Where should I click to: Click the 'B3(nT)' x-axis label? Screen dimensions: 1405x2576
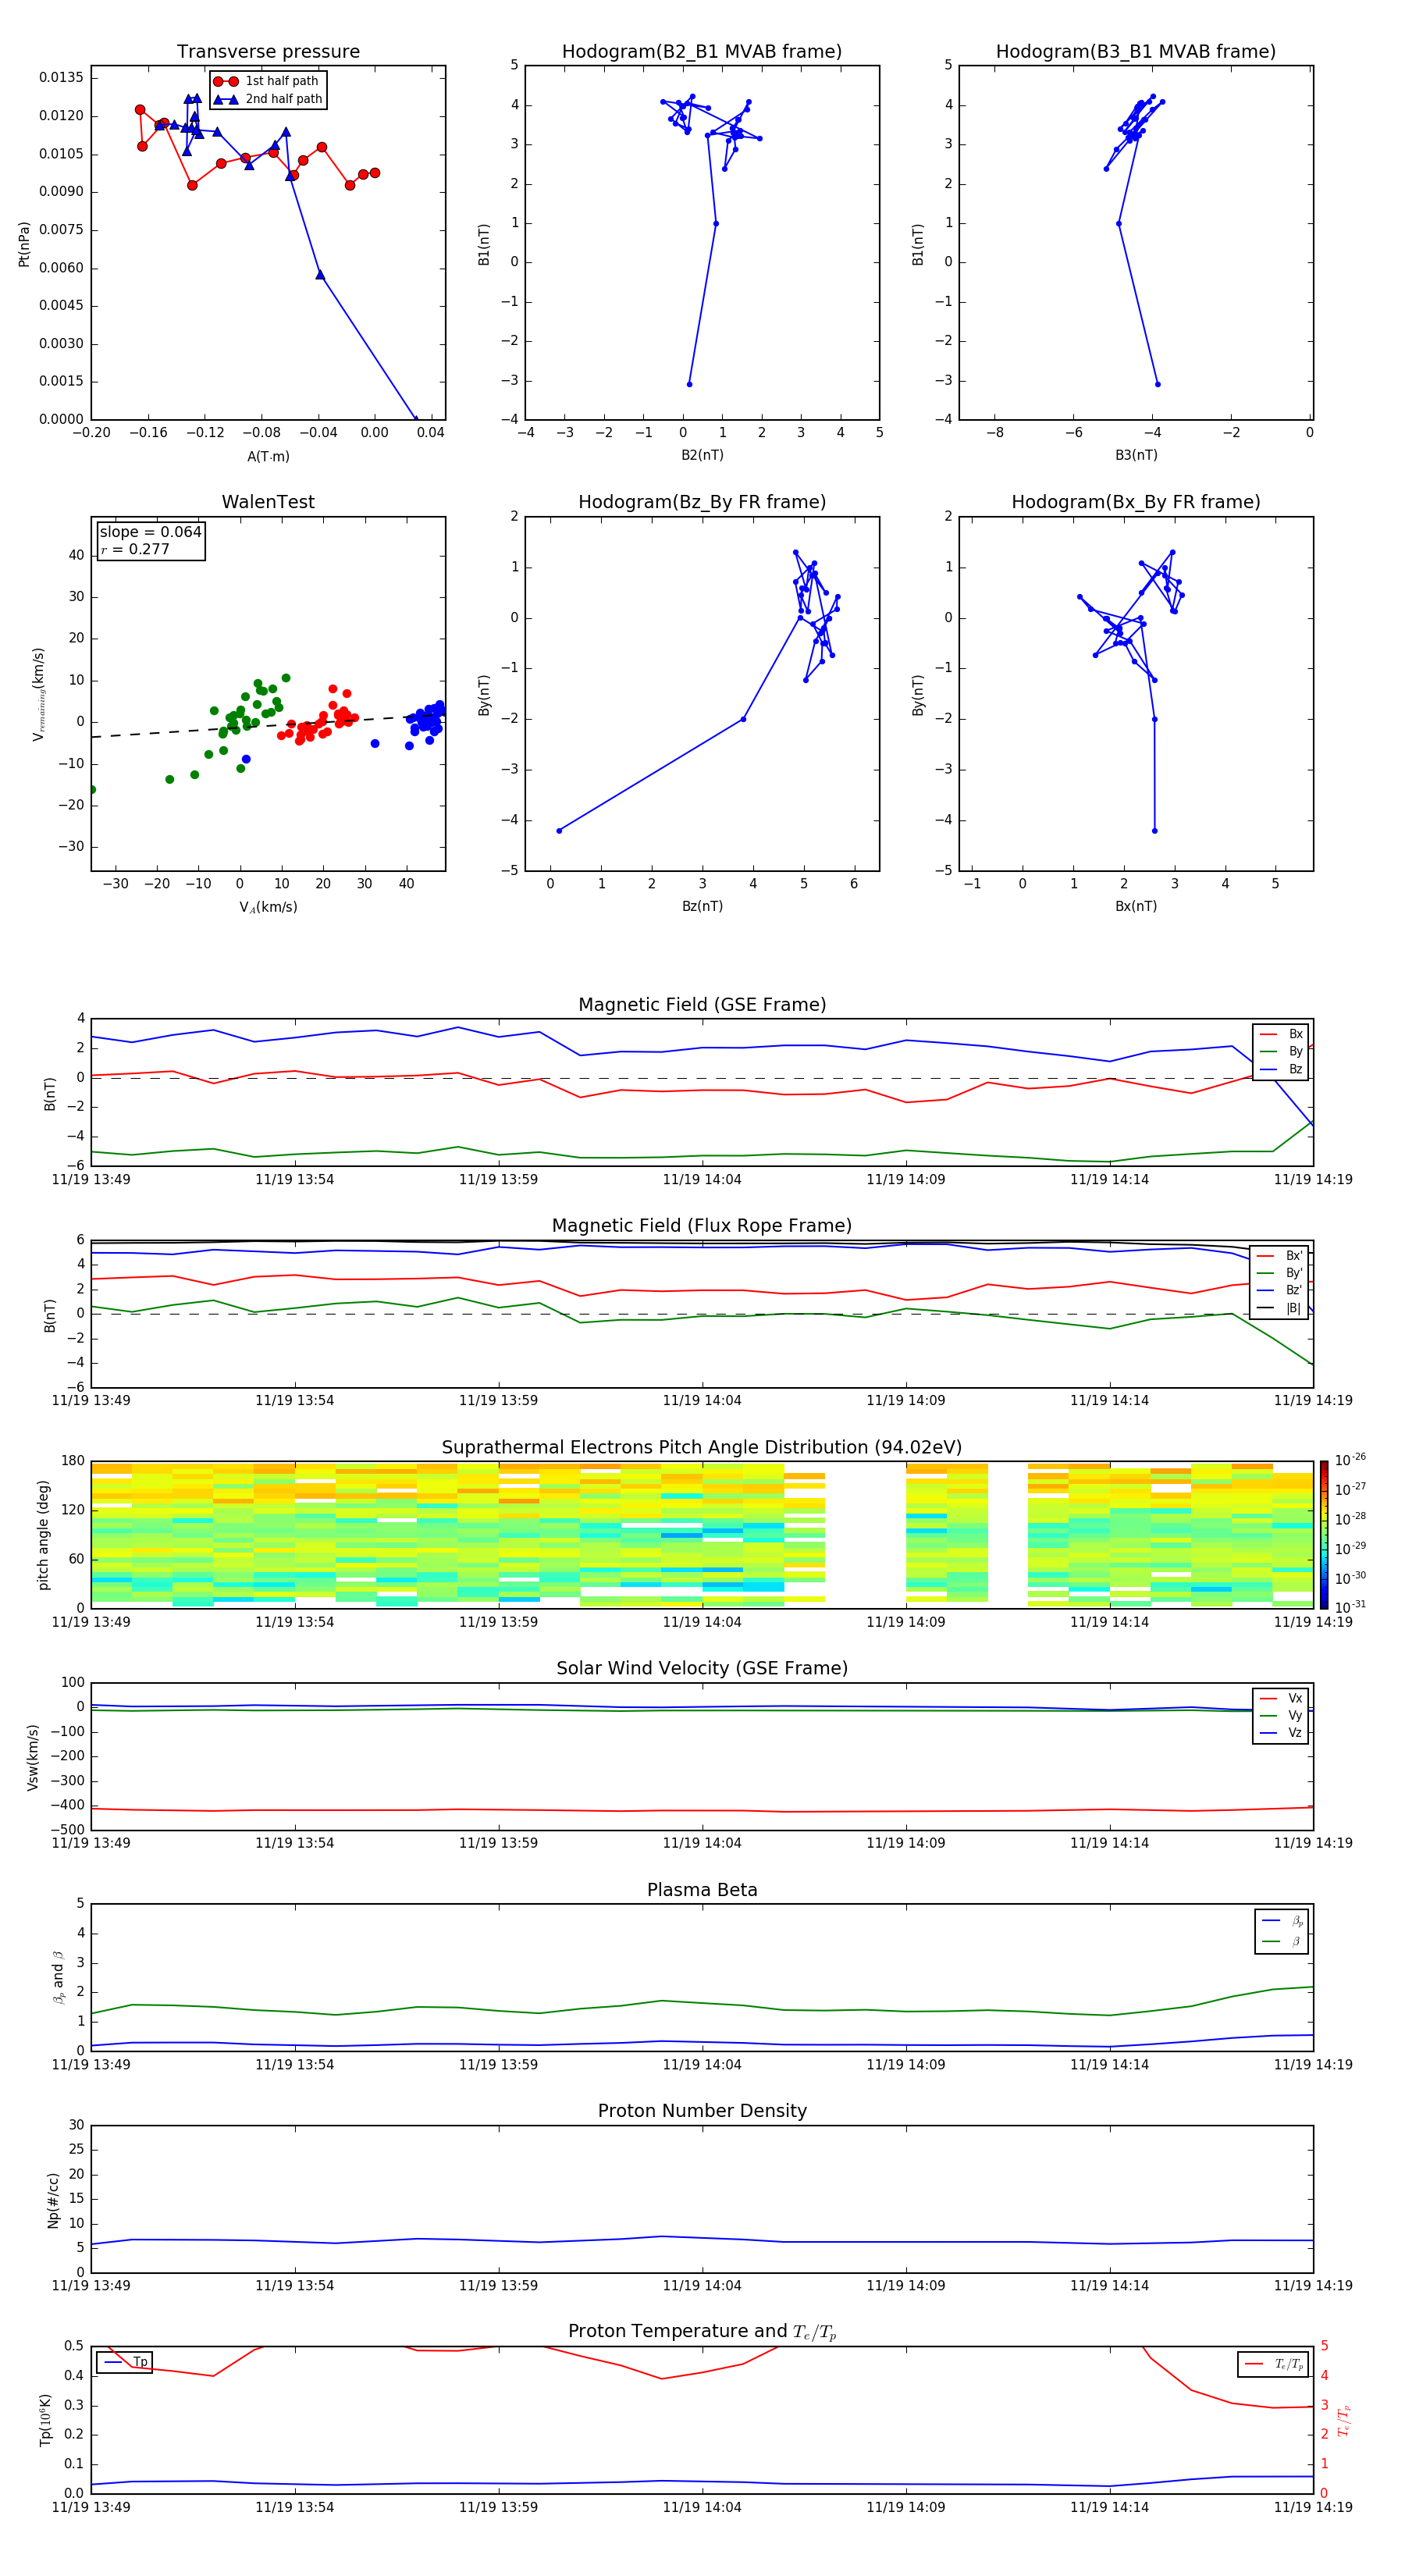[1136, 455]
